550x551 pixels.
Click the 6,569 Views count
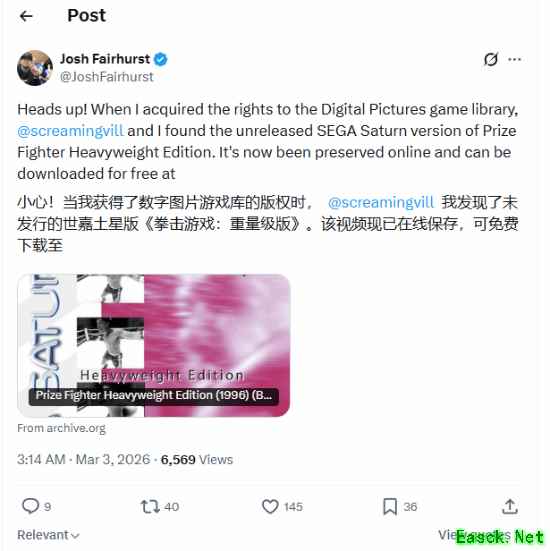click(x=197, y=460)
